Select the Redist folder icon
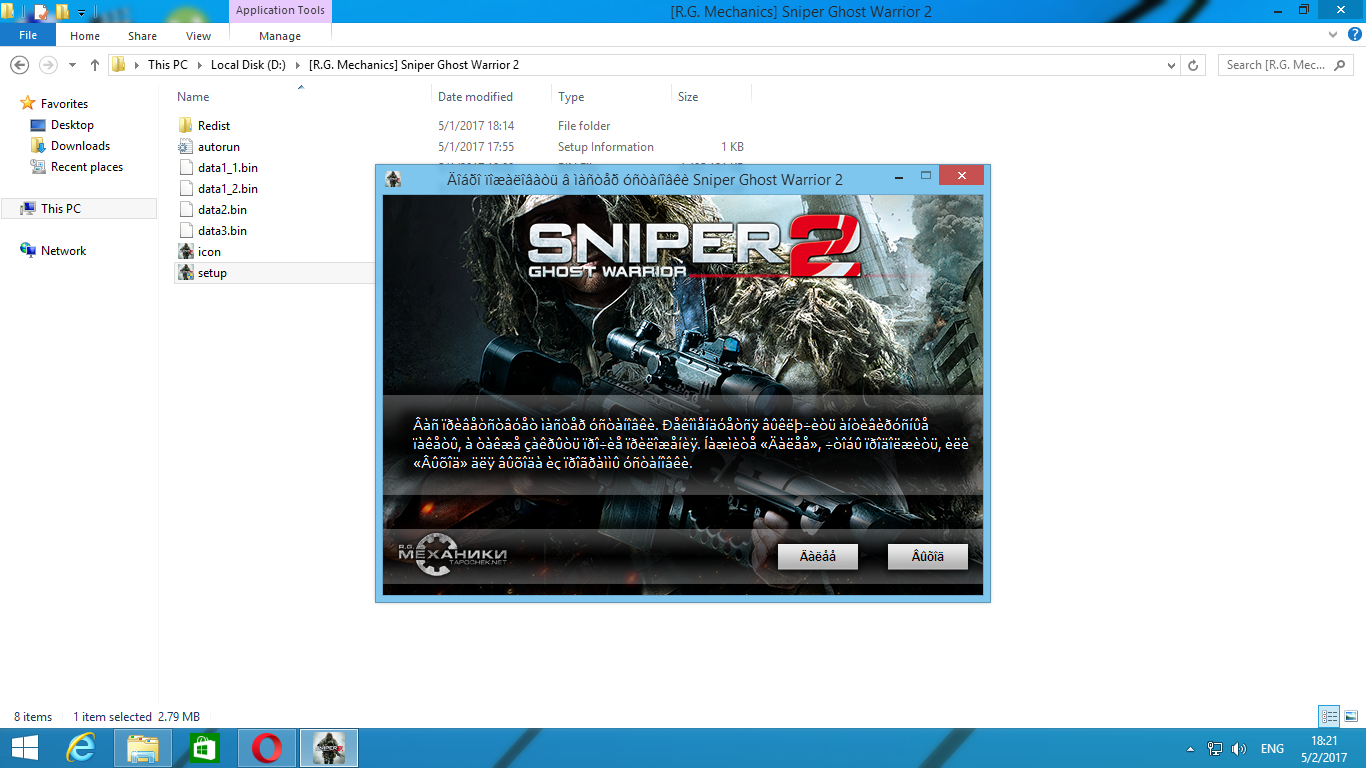This screenshot has height=768, width=1366. [186, 126]
